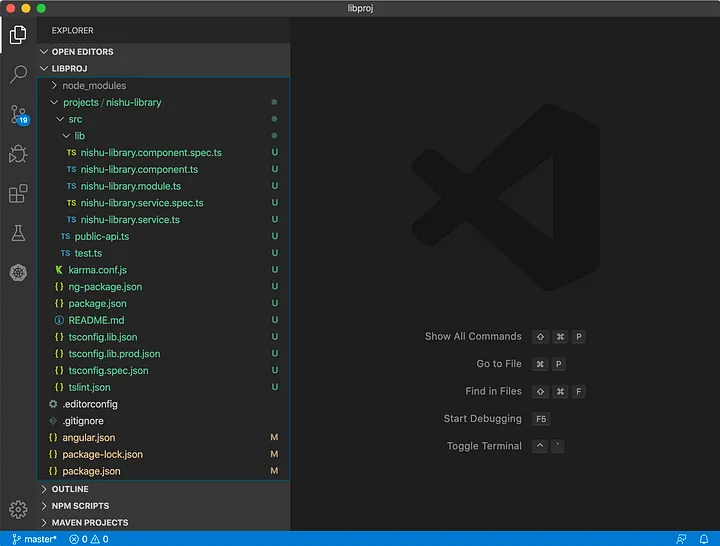Click errors and warnings count in status bar
Screen dimensions: 720x546
[89, 539]
